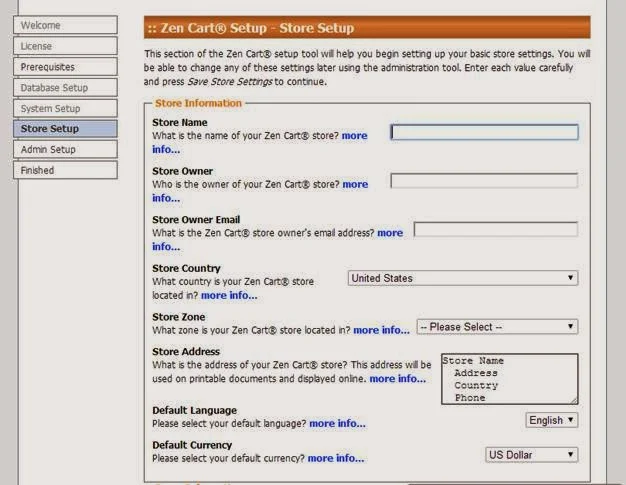Click the Store Address label

pyautogui.click(x=186, y=352)
